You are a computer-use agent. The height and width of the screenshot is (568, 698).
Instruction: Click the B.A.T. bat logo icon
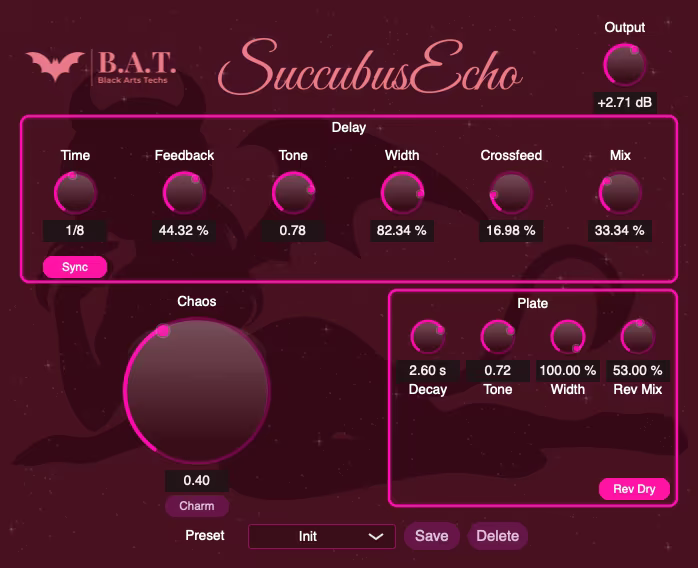coord(55,66)
